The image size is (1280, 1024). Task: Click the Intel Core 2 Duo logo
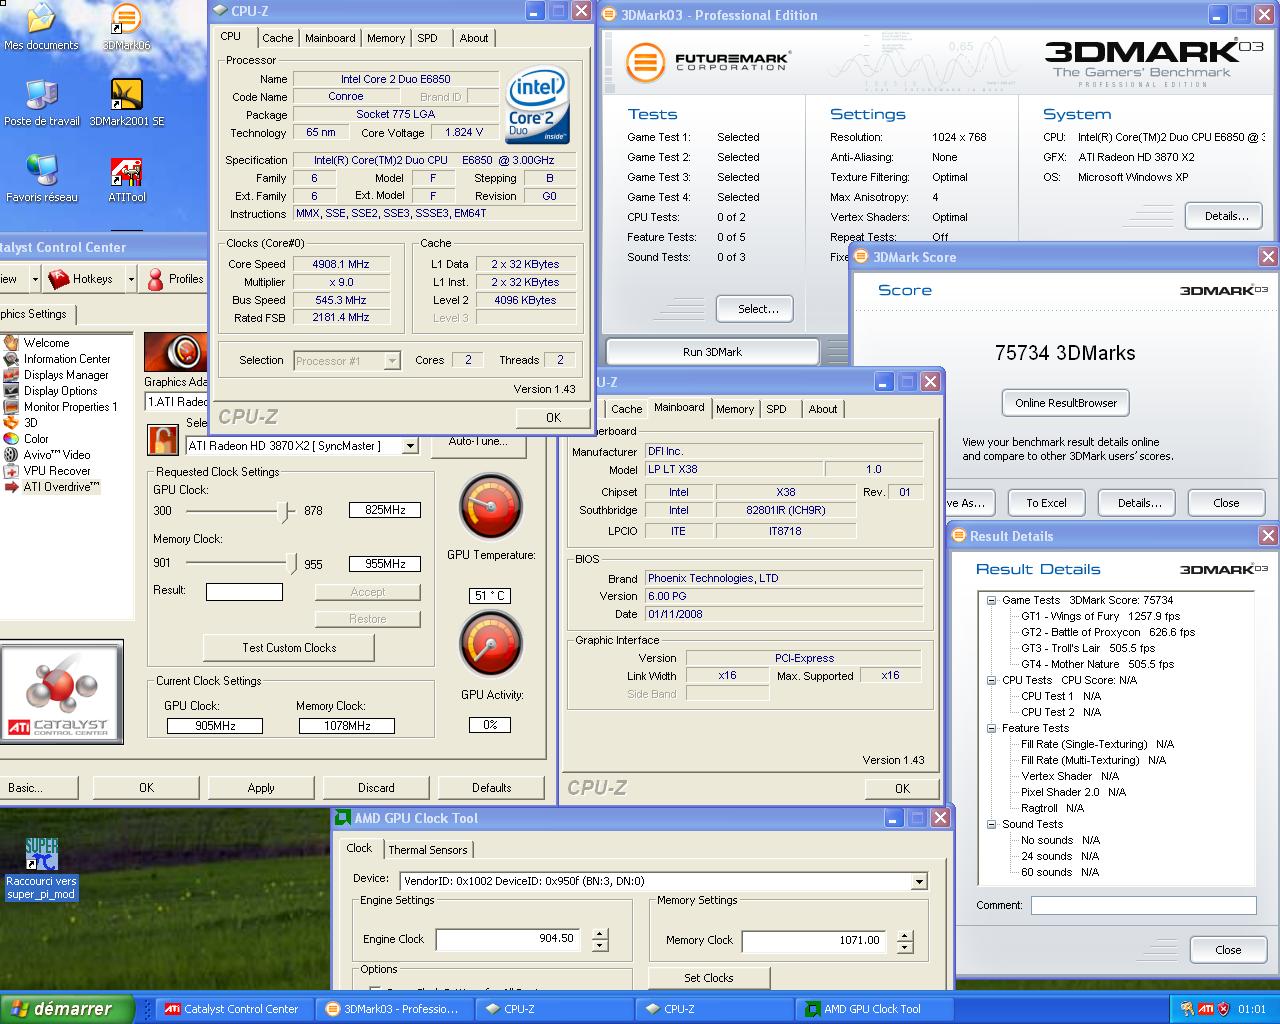[x=537, y=105]
